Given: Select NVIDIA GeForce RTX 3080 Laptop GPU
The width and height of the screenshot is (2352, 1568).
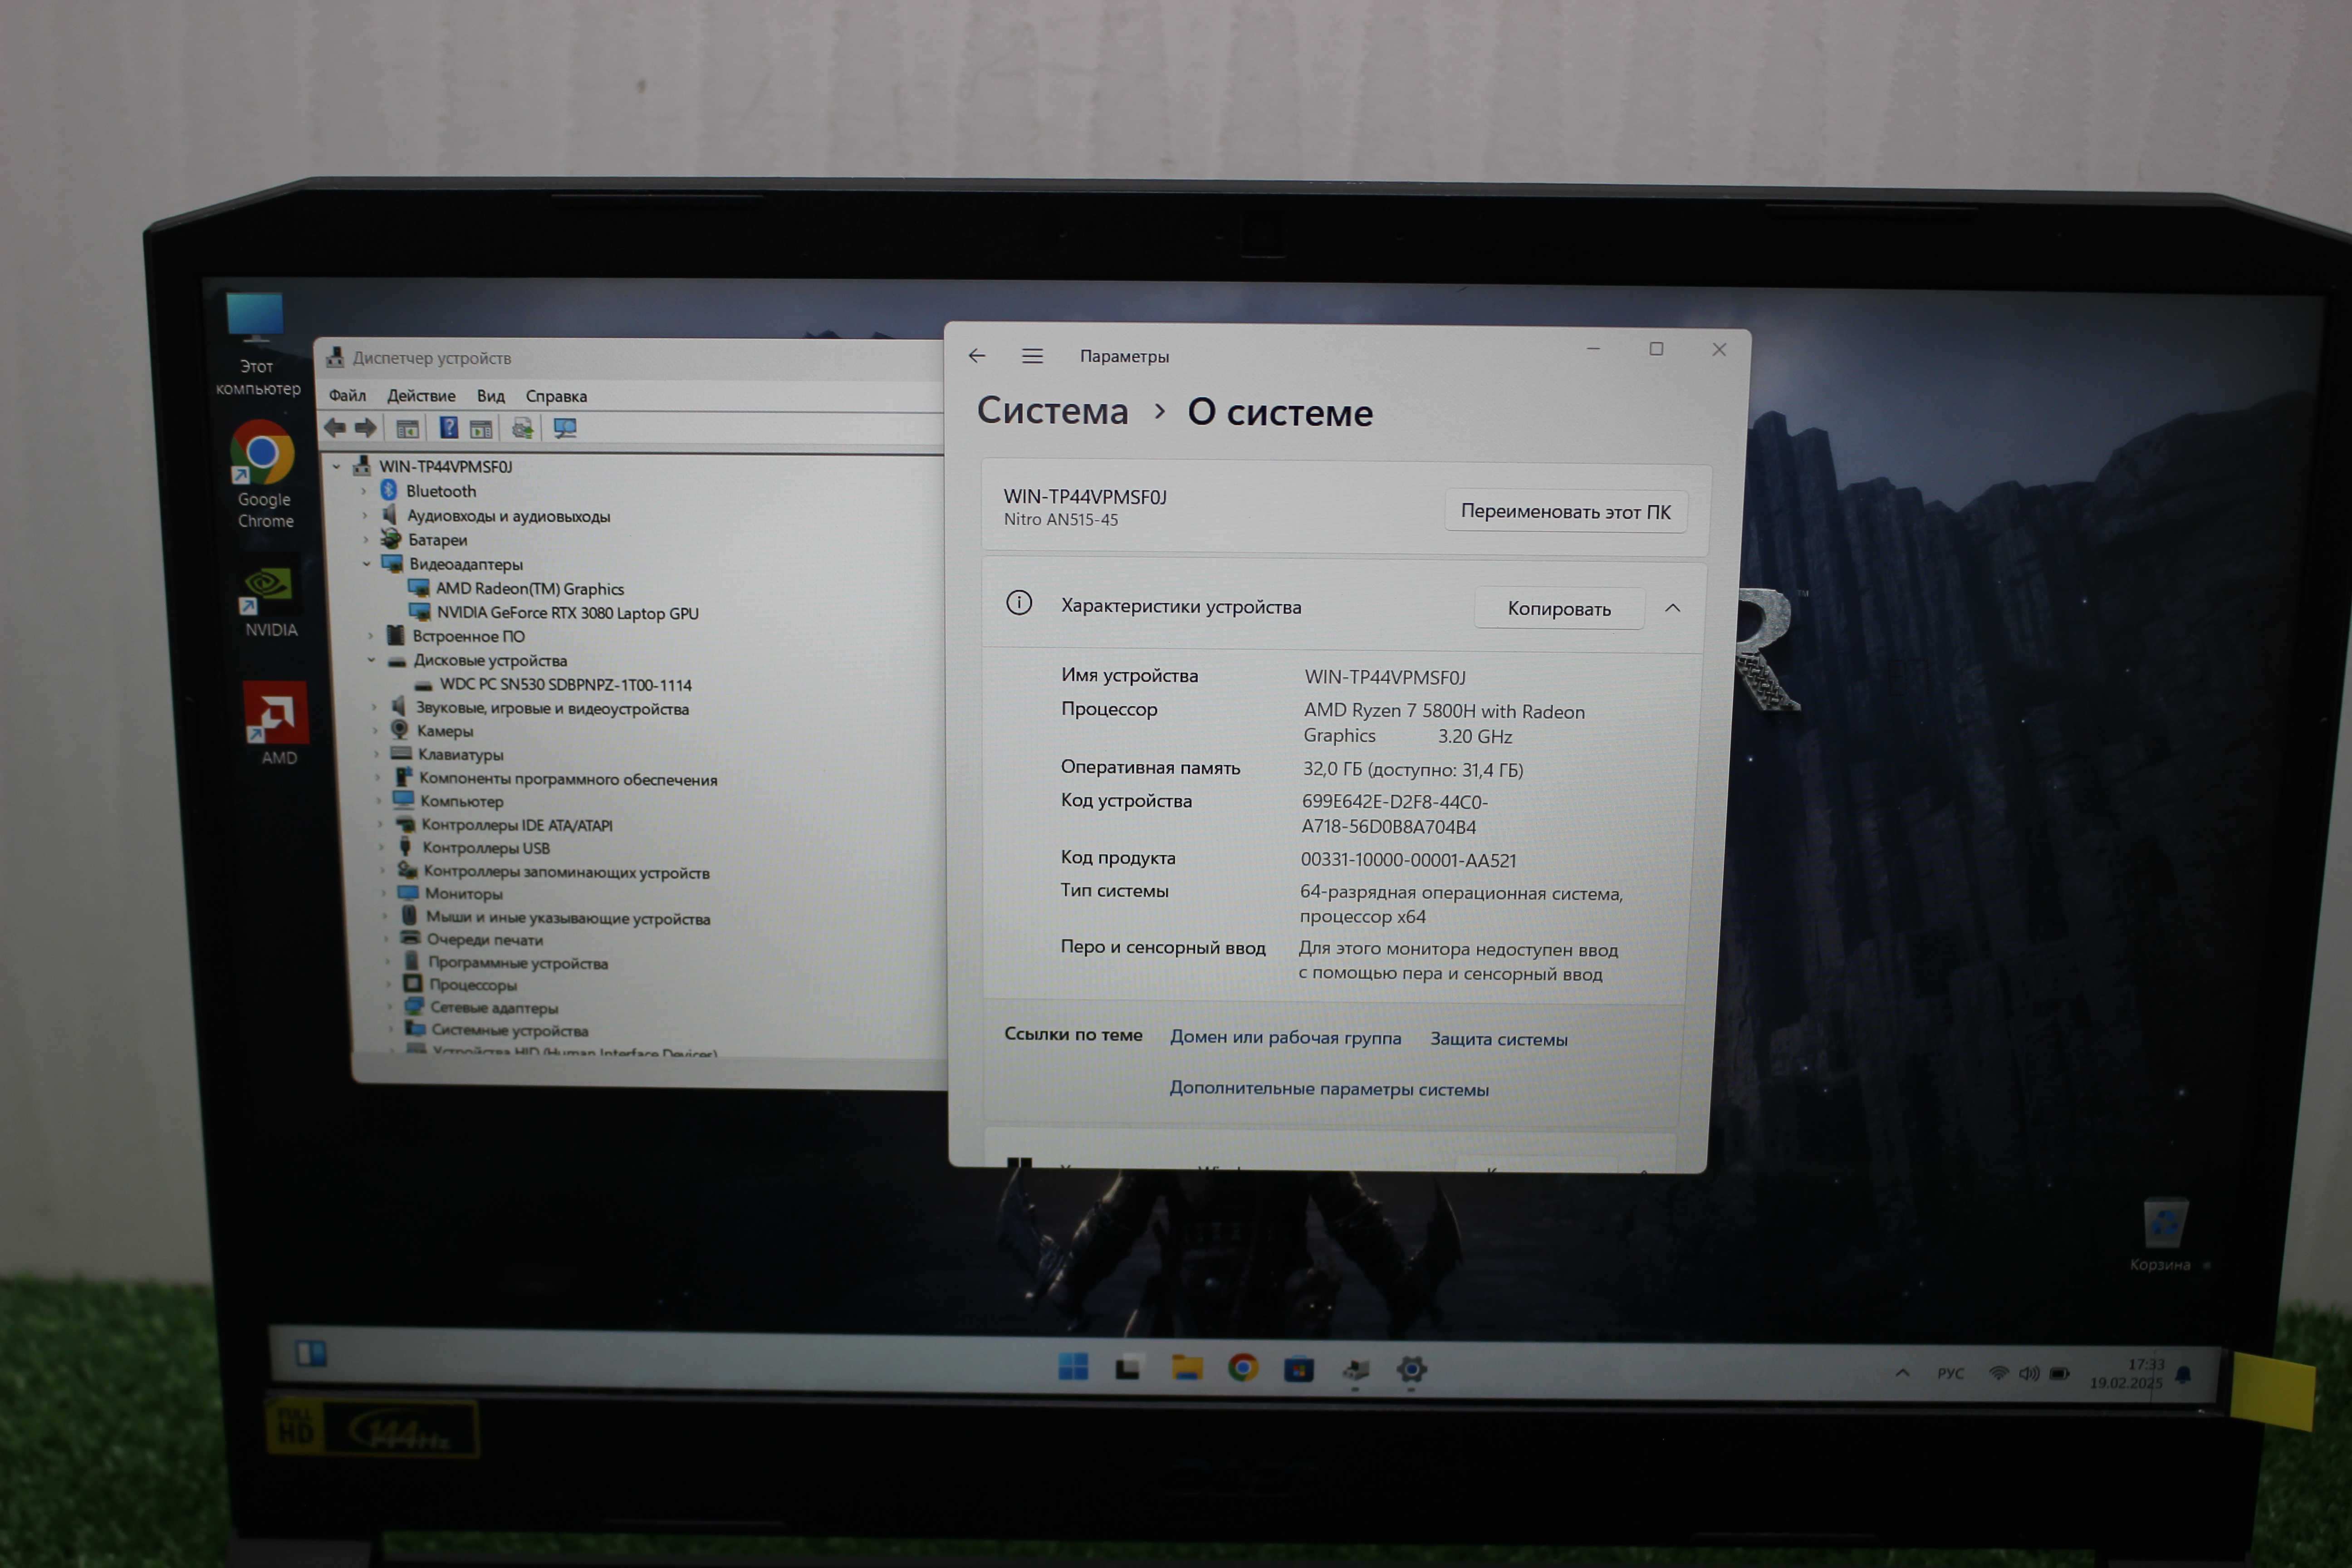Looking at the screenshot, I should 567,613.
